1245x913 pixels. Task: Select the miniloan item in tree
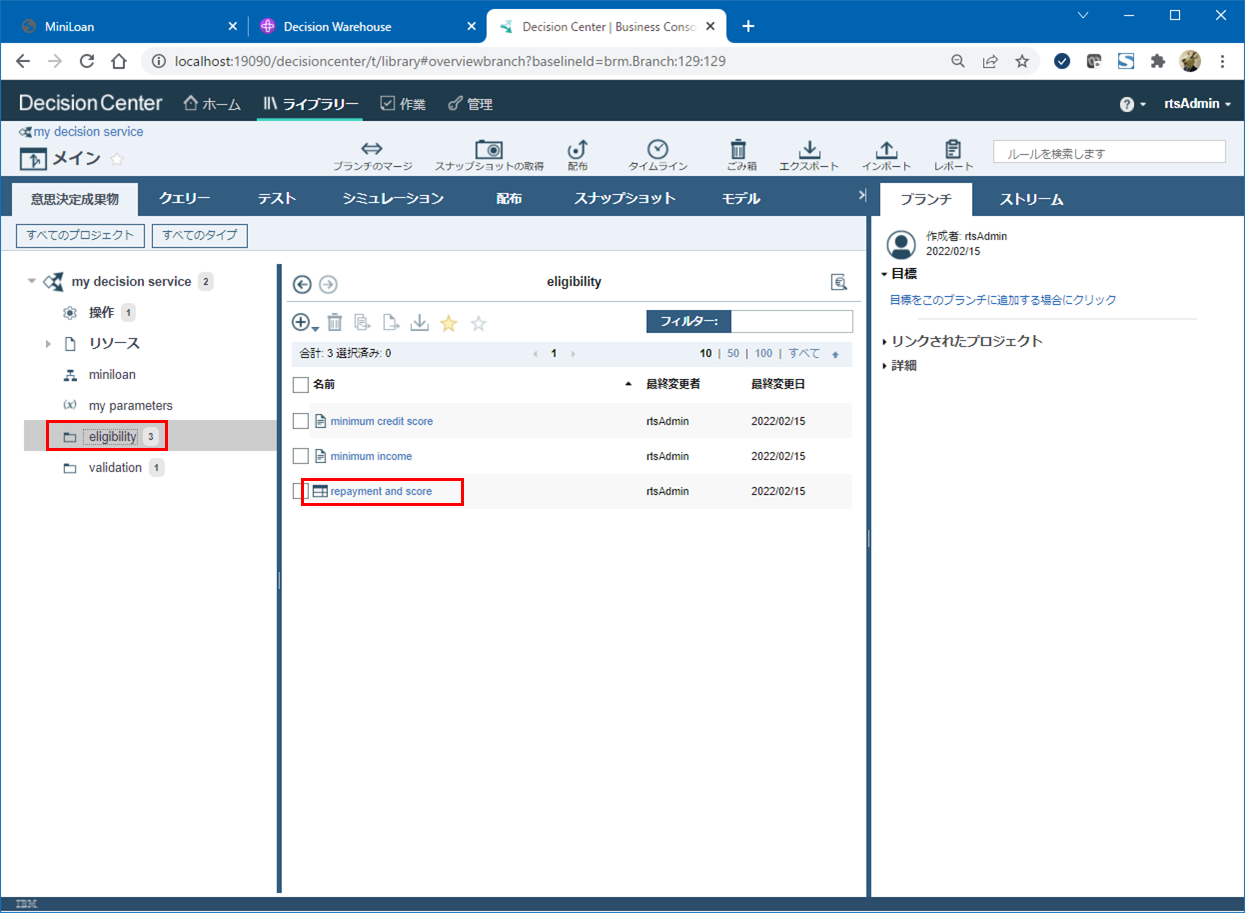tap(112, 375)
